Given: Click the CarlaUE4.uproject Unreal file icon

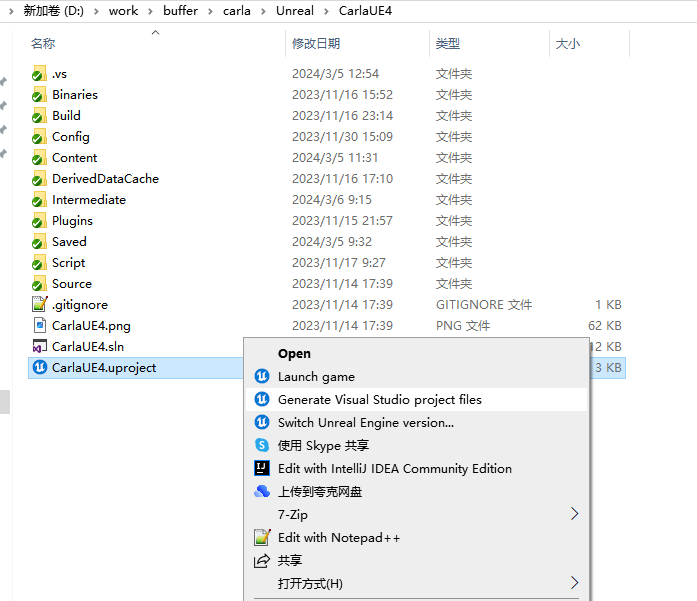Looking at the screenshot, I should coord(39,367).
